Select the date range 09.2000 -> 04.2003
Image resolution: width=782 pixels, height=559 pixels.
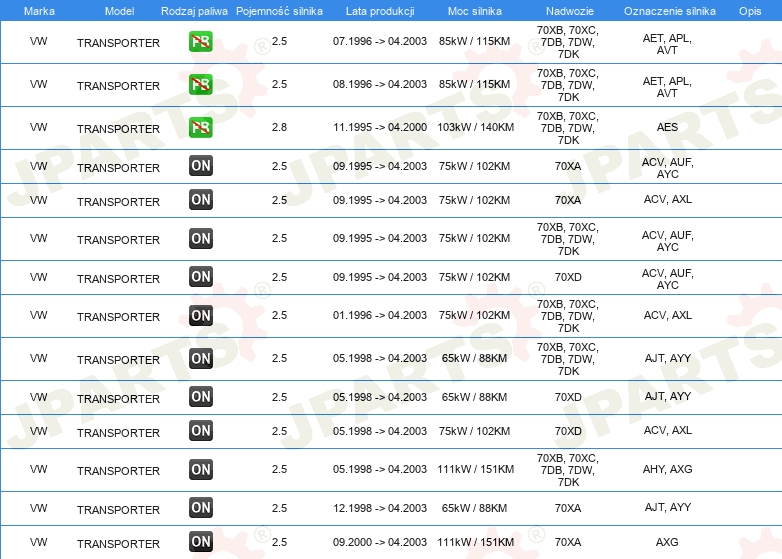(380, 542)
